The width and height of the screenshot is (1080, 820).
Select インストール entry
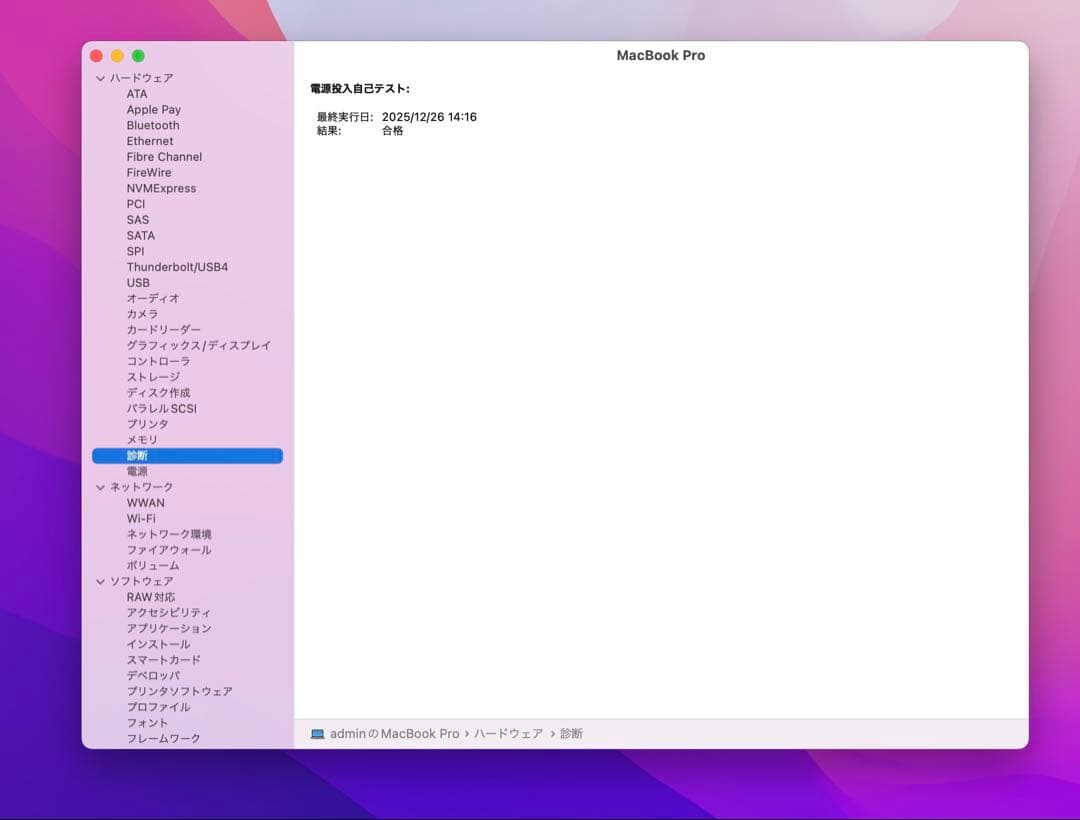coord(158,644)
